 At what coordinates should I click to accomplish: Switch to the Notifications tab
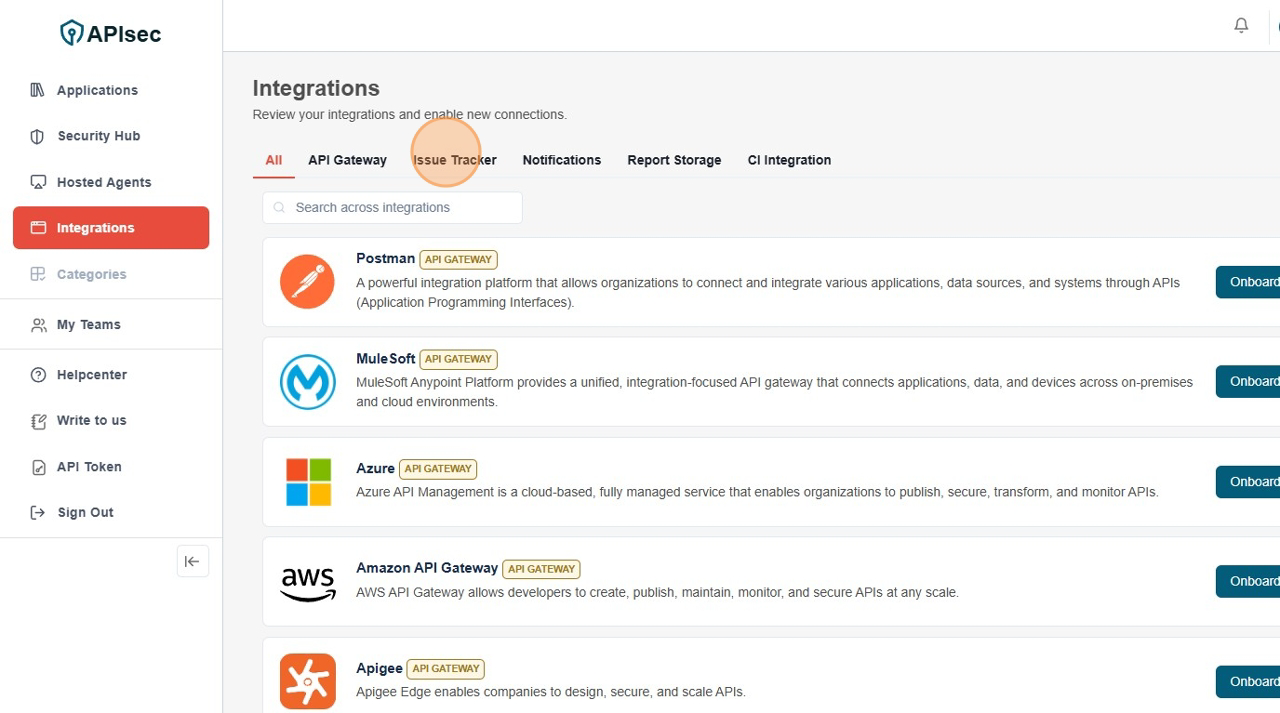(x=561, y=160)
